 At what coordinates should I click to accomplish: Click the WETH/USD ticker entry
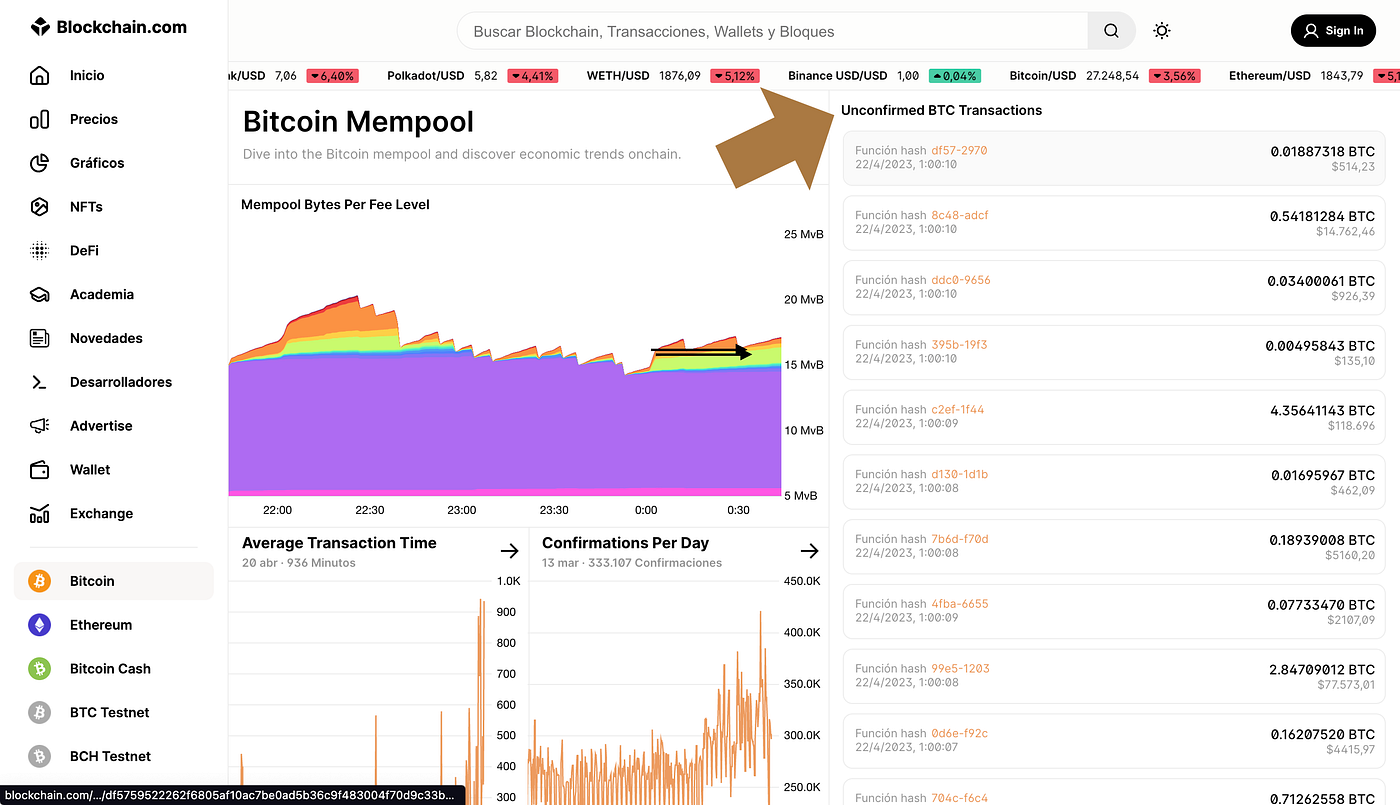[673, 76]
